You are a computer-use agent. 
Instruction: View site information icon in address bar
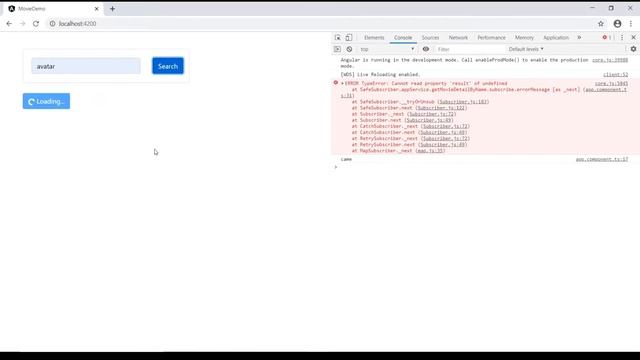tap(52, 24)
